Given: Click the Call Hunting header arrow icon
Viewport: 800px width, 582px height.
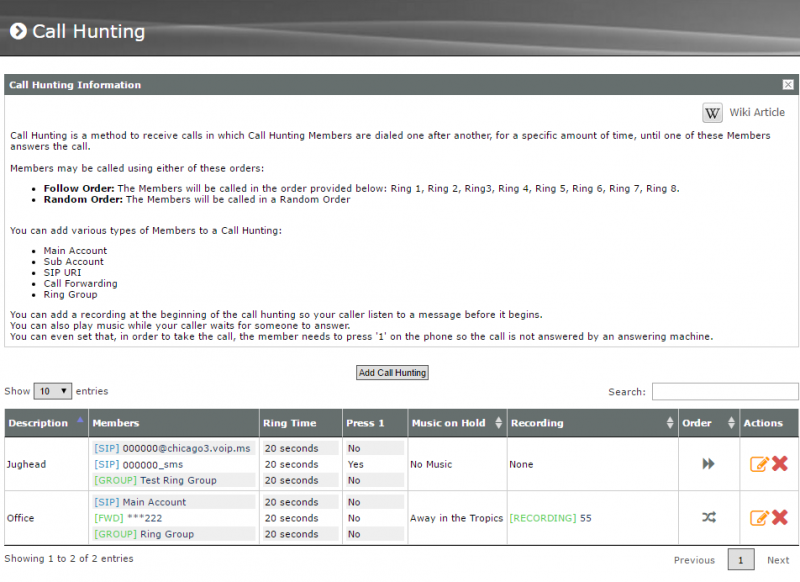Looking at the screenshot, I should (x=18, y=31).
